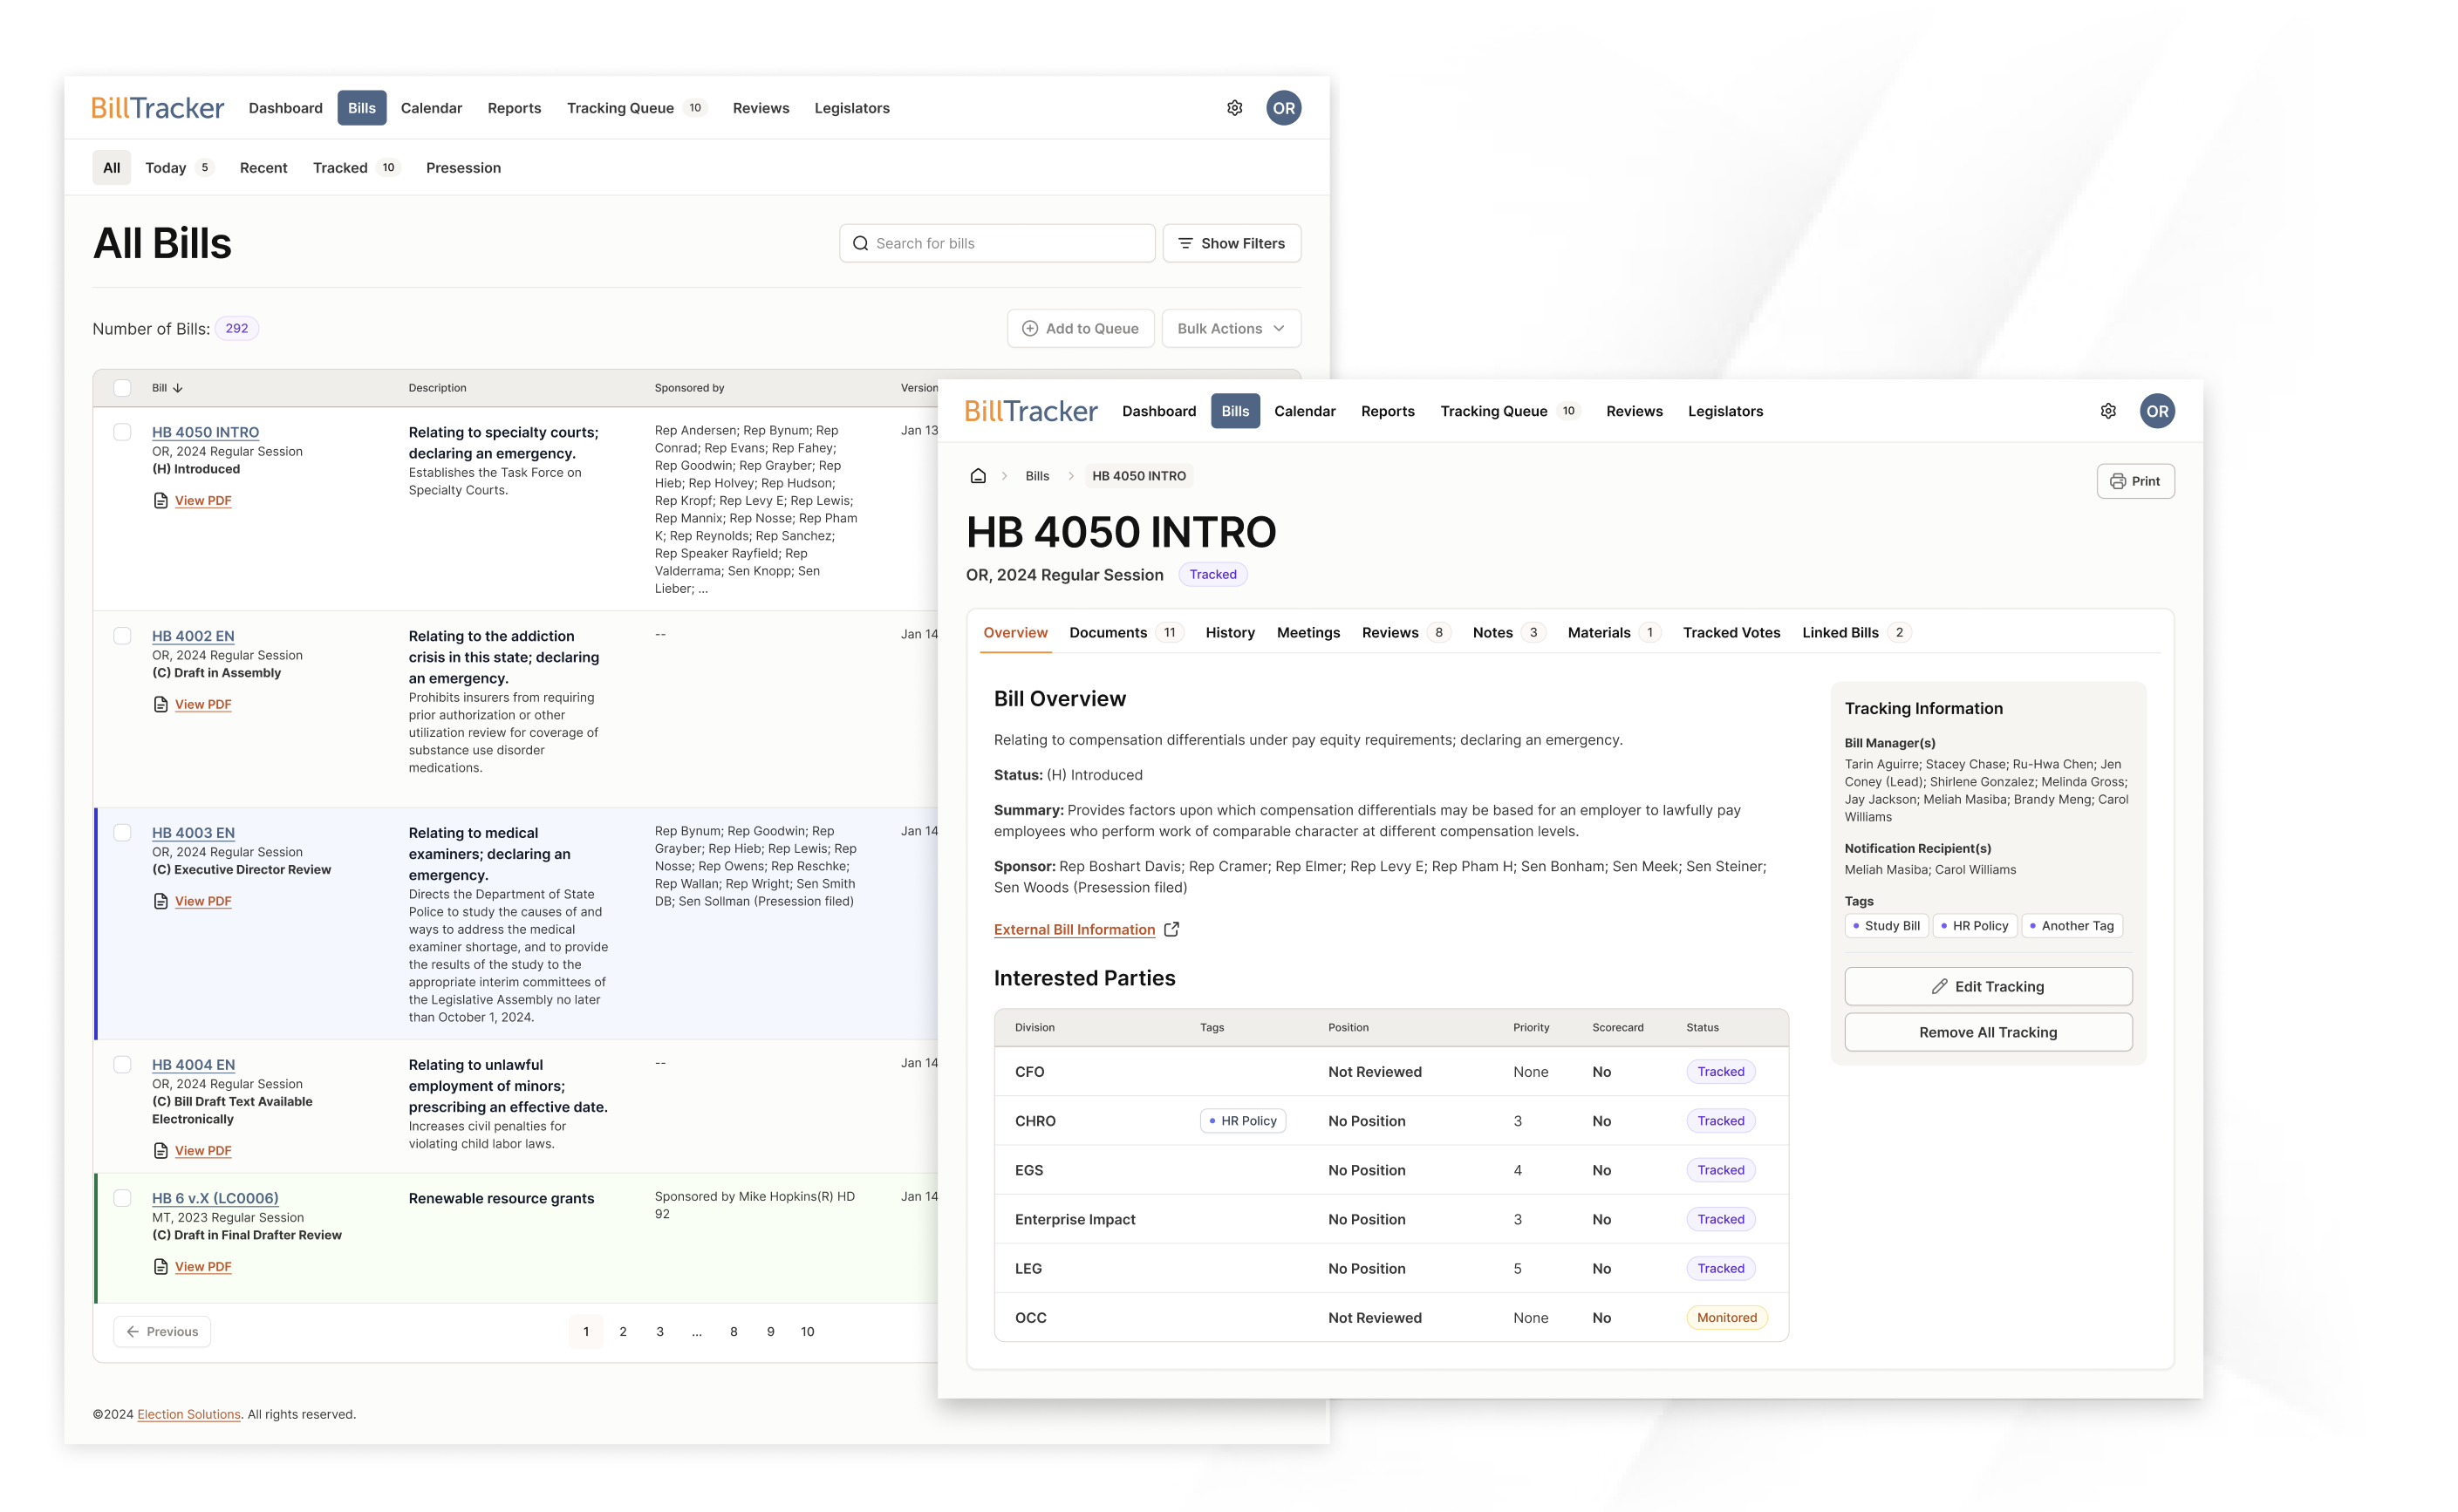Switch to the Documents tab
The image size is (2458, 1512).
coord(1125,632)
